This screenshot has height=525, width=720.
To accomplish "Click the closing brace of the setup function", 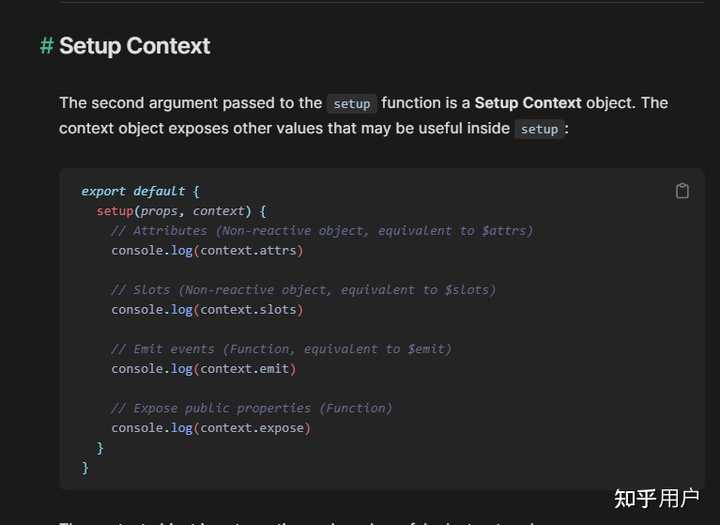I will (x=100, y=448).
